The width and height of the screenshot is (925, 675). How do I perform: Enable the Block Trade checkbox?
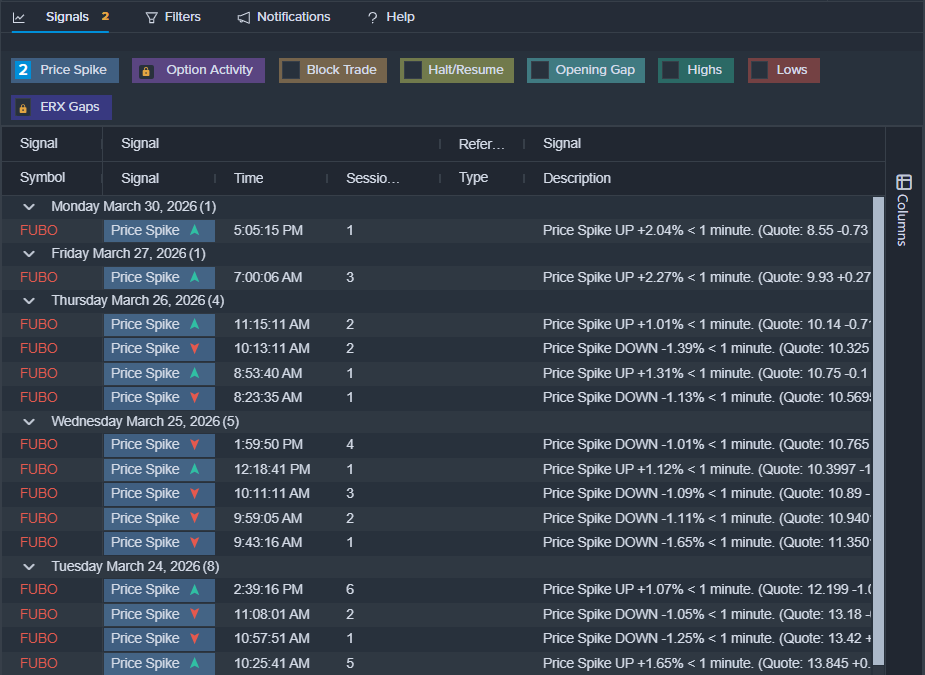click(x=291, y=70)
